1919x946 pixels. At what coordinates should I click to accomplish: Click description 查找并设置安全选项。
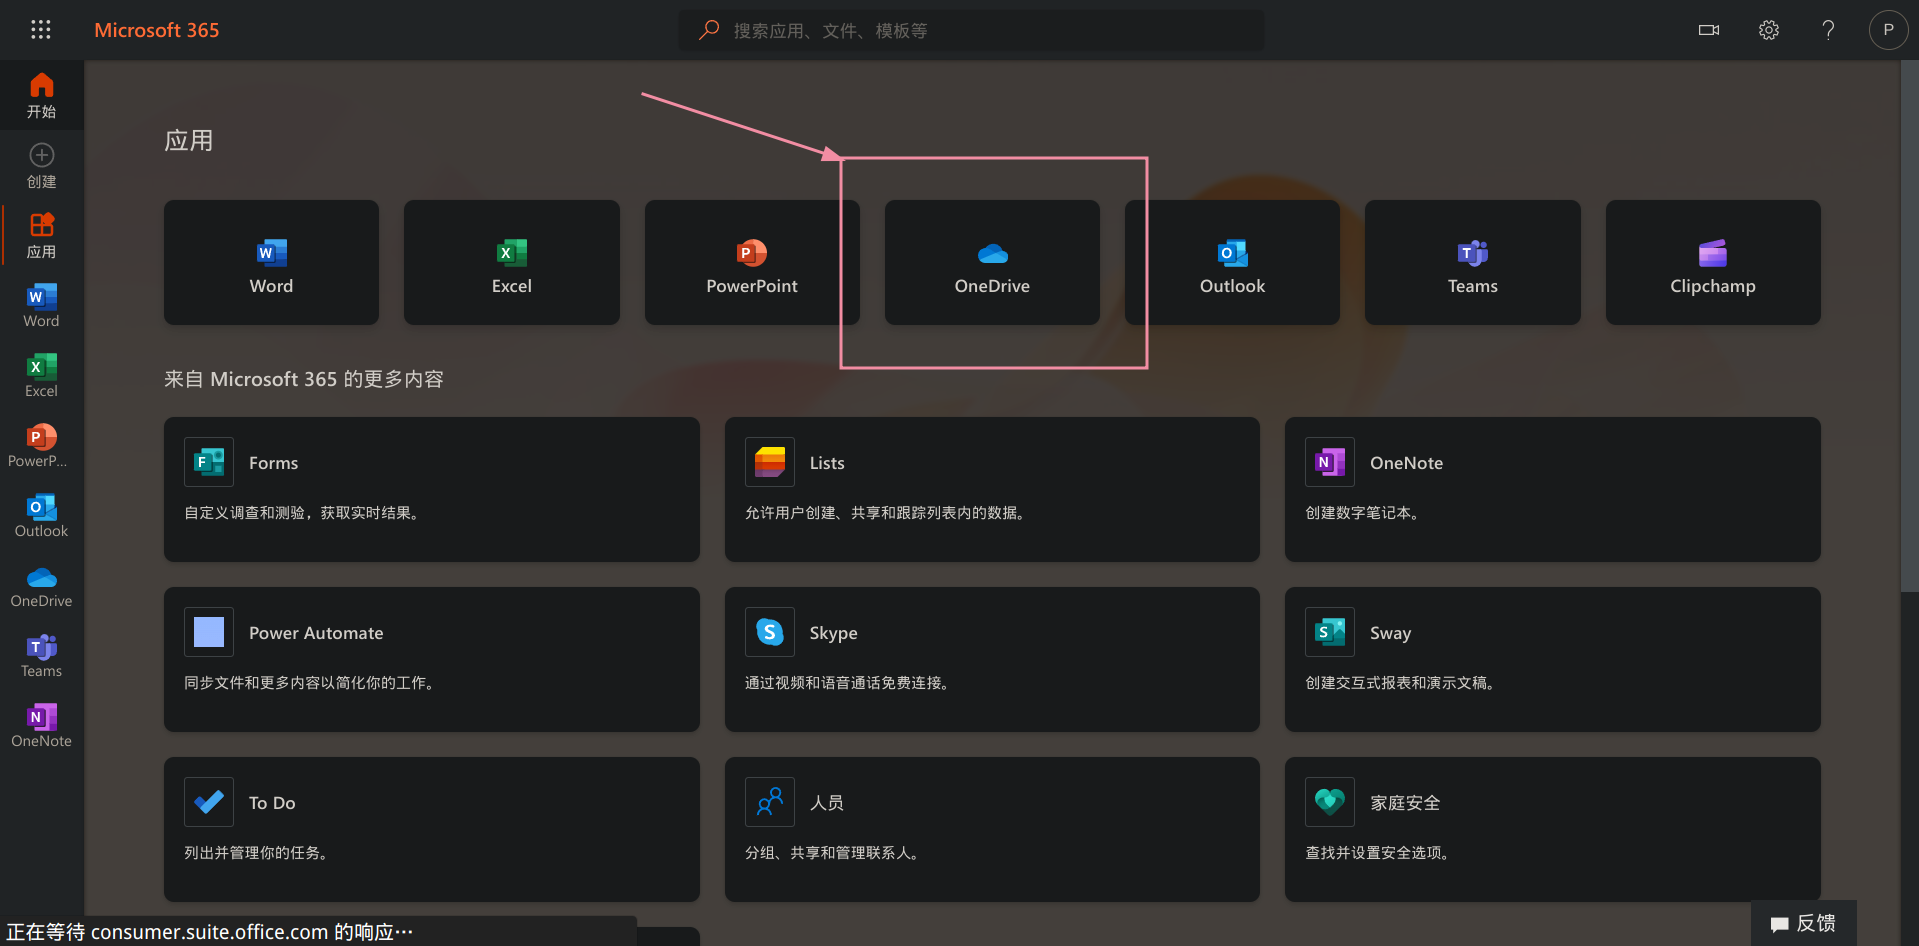pyautogui.click(x=1380, y=853)
